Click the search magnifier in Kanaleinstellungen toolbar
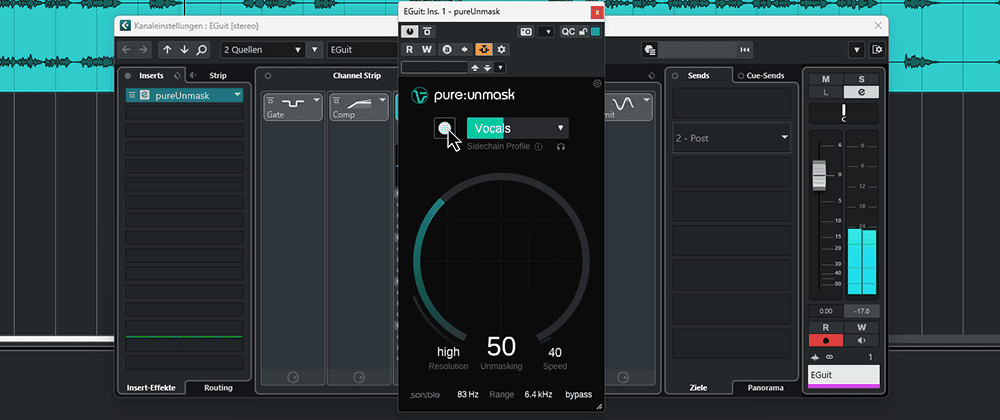1000x420 pixels. [202, 49]
